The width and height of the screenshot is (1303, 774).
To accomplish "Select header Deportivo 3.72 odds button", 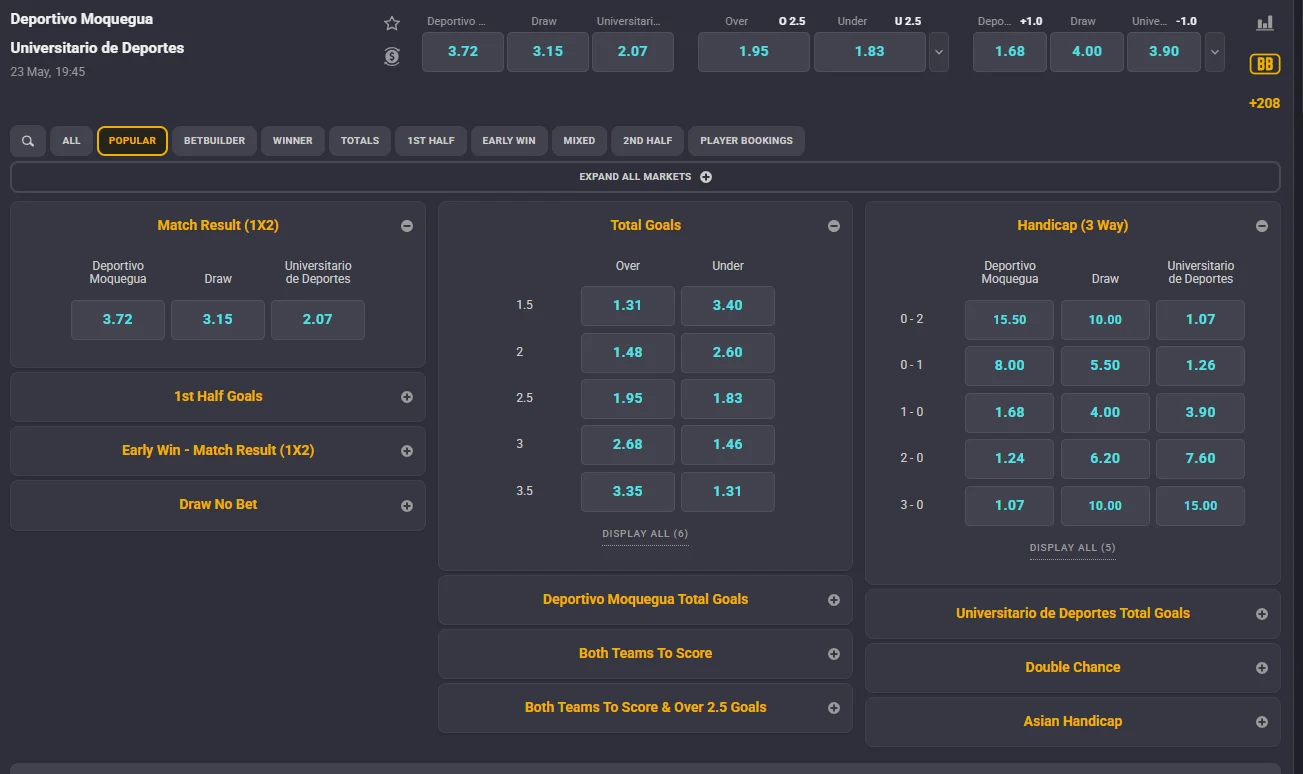I will click(463, 52).
